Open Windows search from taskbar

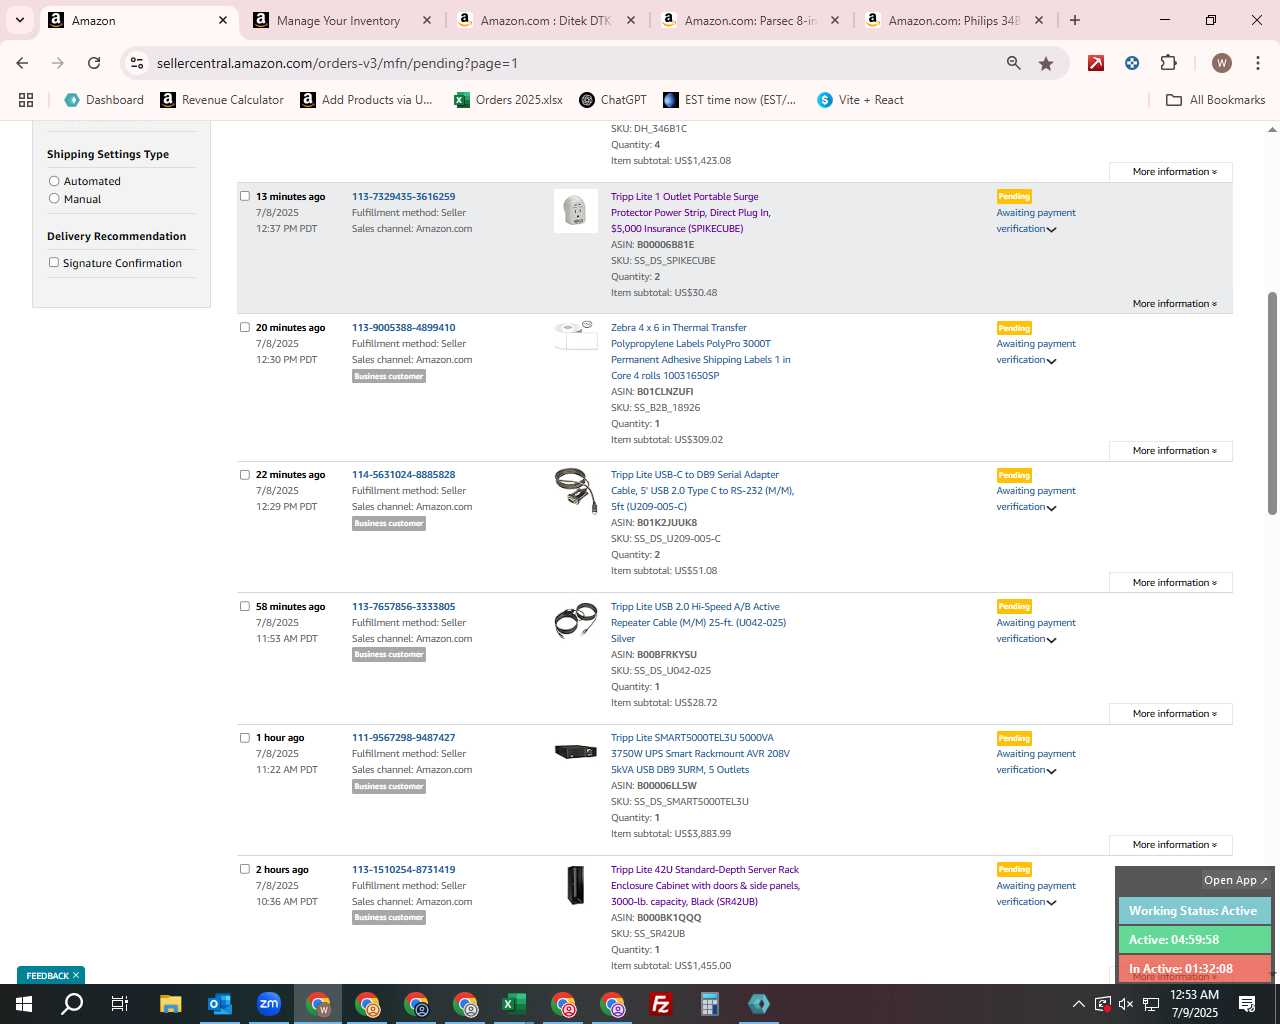pyautogui.click(x=72, y=1004)
